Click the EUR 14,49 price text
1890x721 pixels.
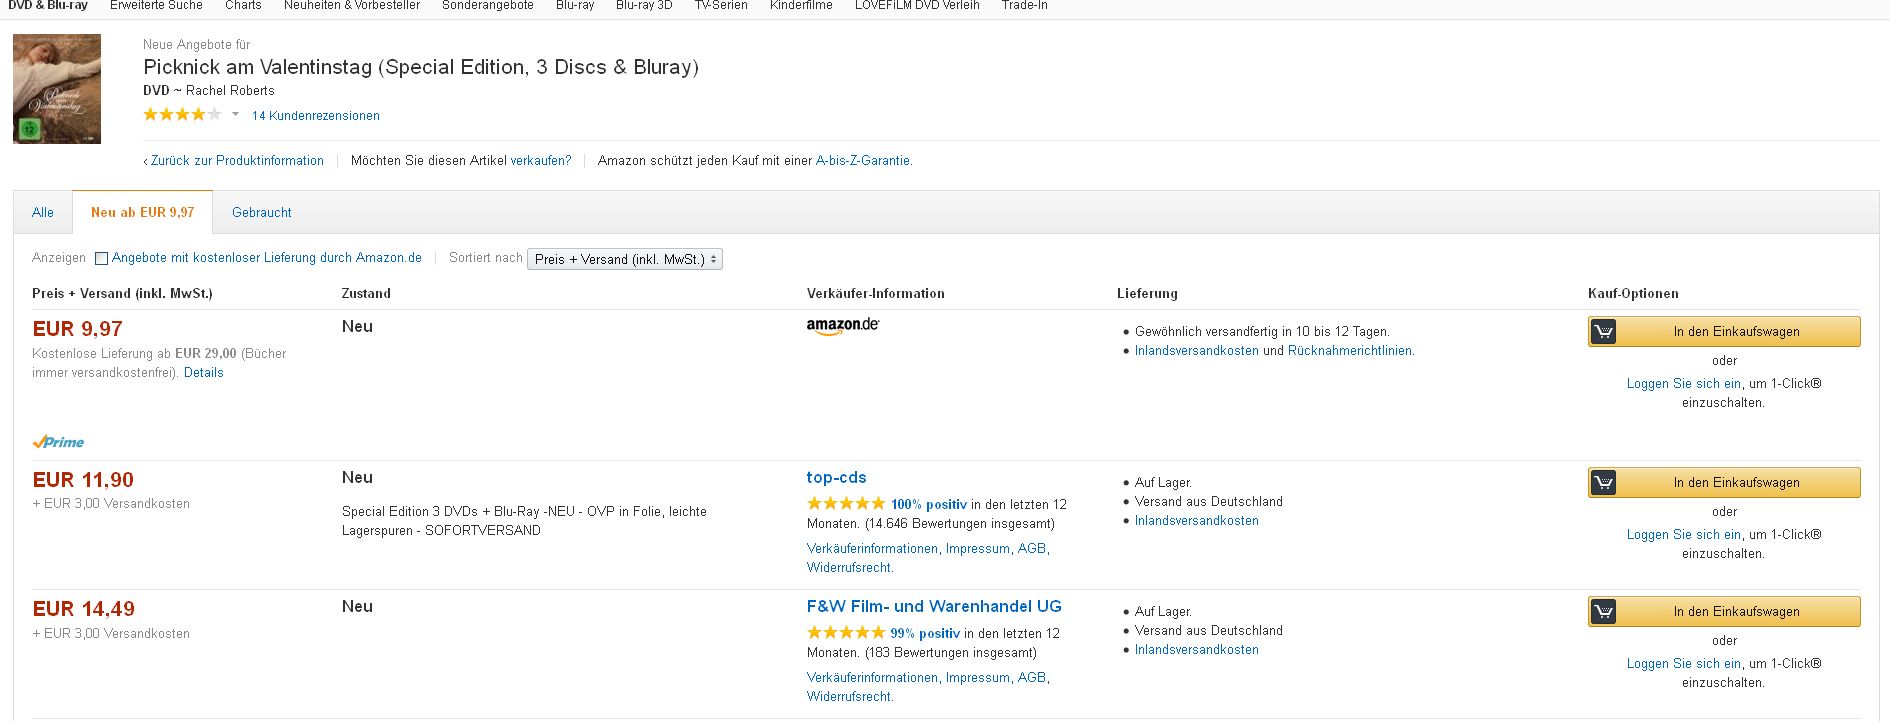[84, 609]
